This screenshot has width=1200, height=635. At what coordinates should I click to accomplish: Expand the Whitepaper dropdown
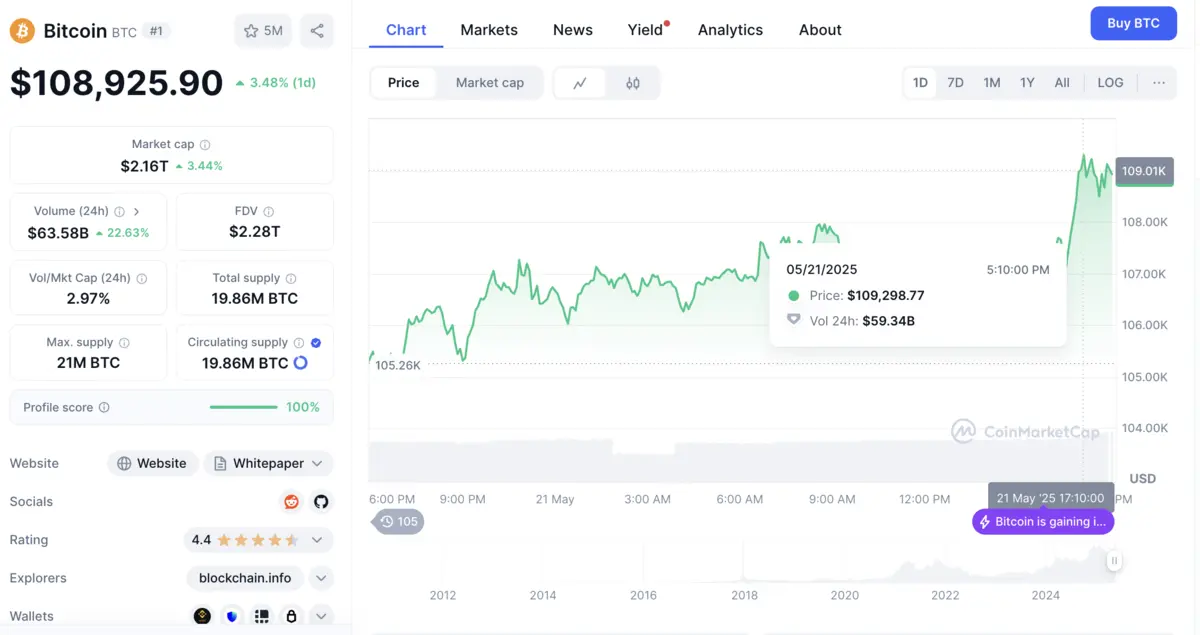point(317,464)
